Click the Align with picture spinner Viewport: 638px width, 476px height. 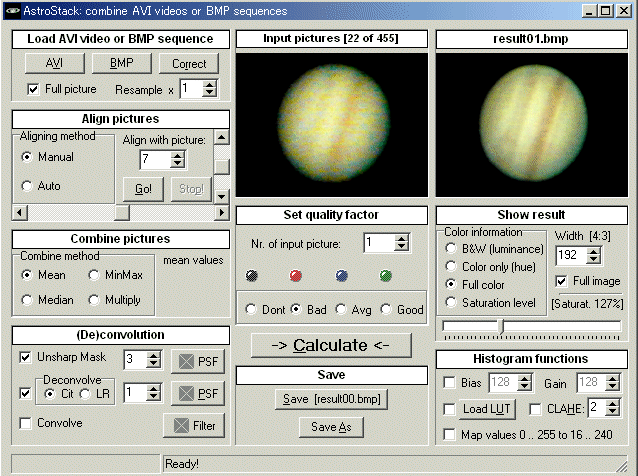coord(177,159)
